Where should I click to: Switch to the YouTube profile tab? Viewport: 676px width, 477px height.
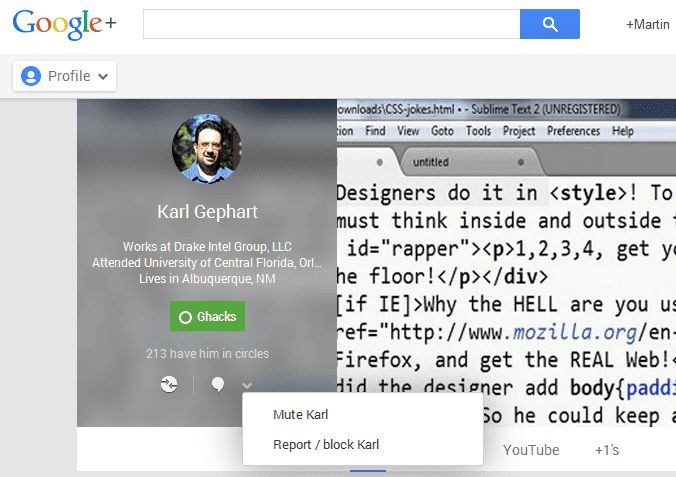(x=531, y=450)
